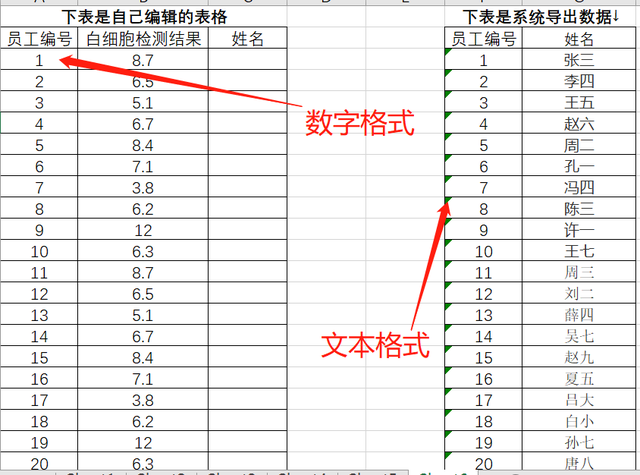Select employee number 12 next to 刘二
640x475 pixels.
[484, 293]
